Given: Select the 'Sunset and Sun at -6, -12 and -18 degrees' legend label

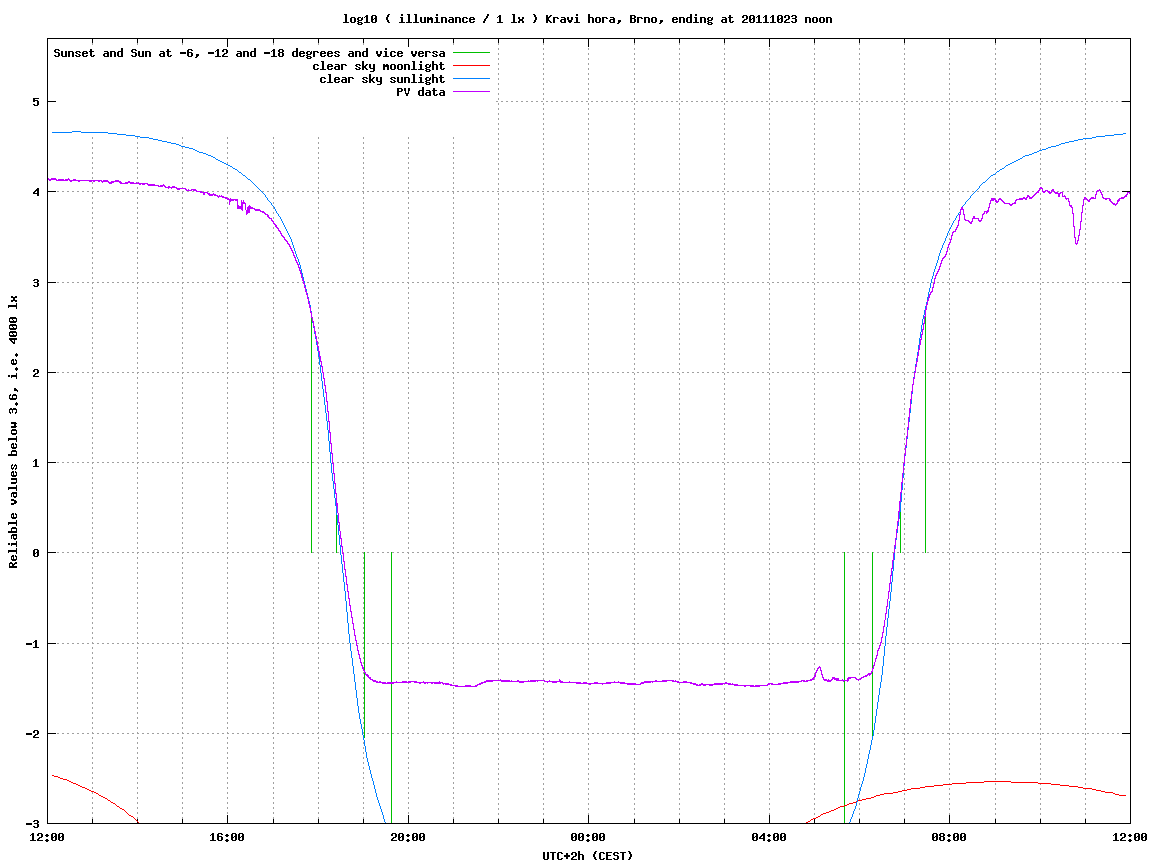Looking at the screenshot, I should (x=250, y=53).
